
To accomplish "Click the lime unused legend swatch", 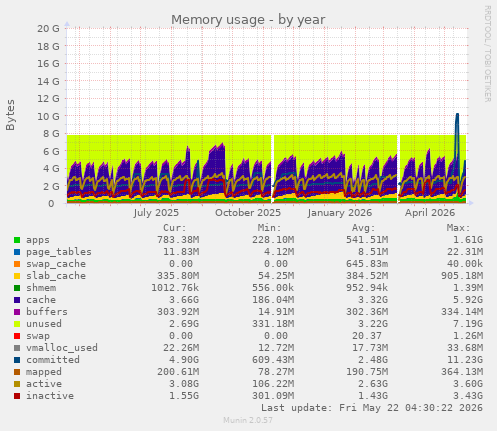I will 17,324.
